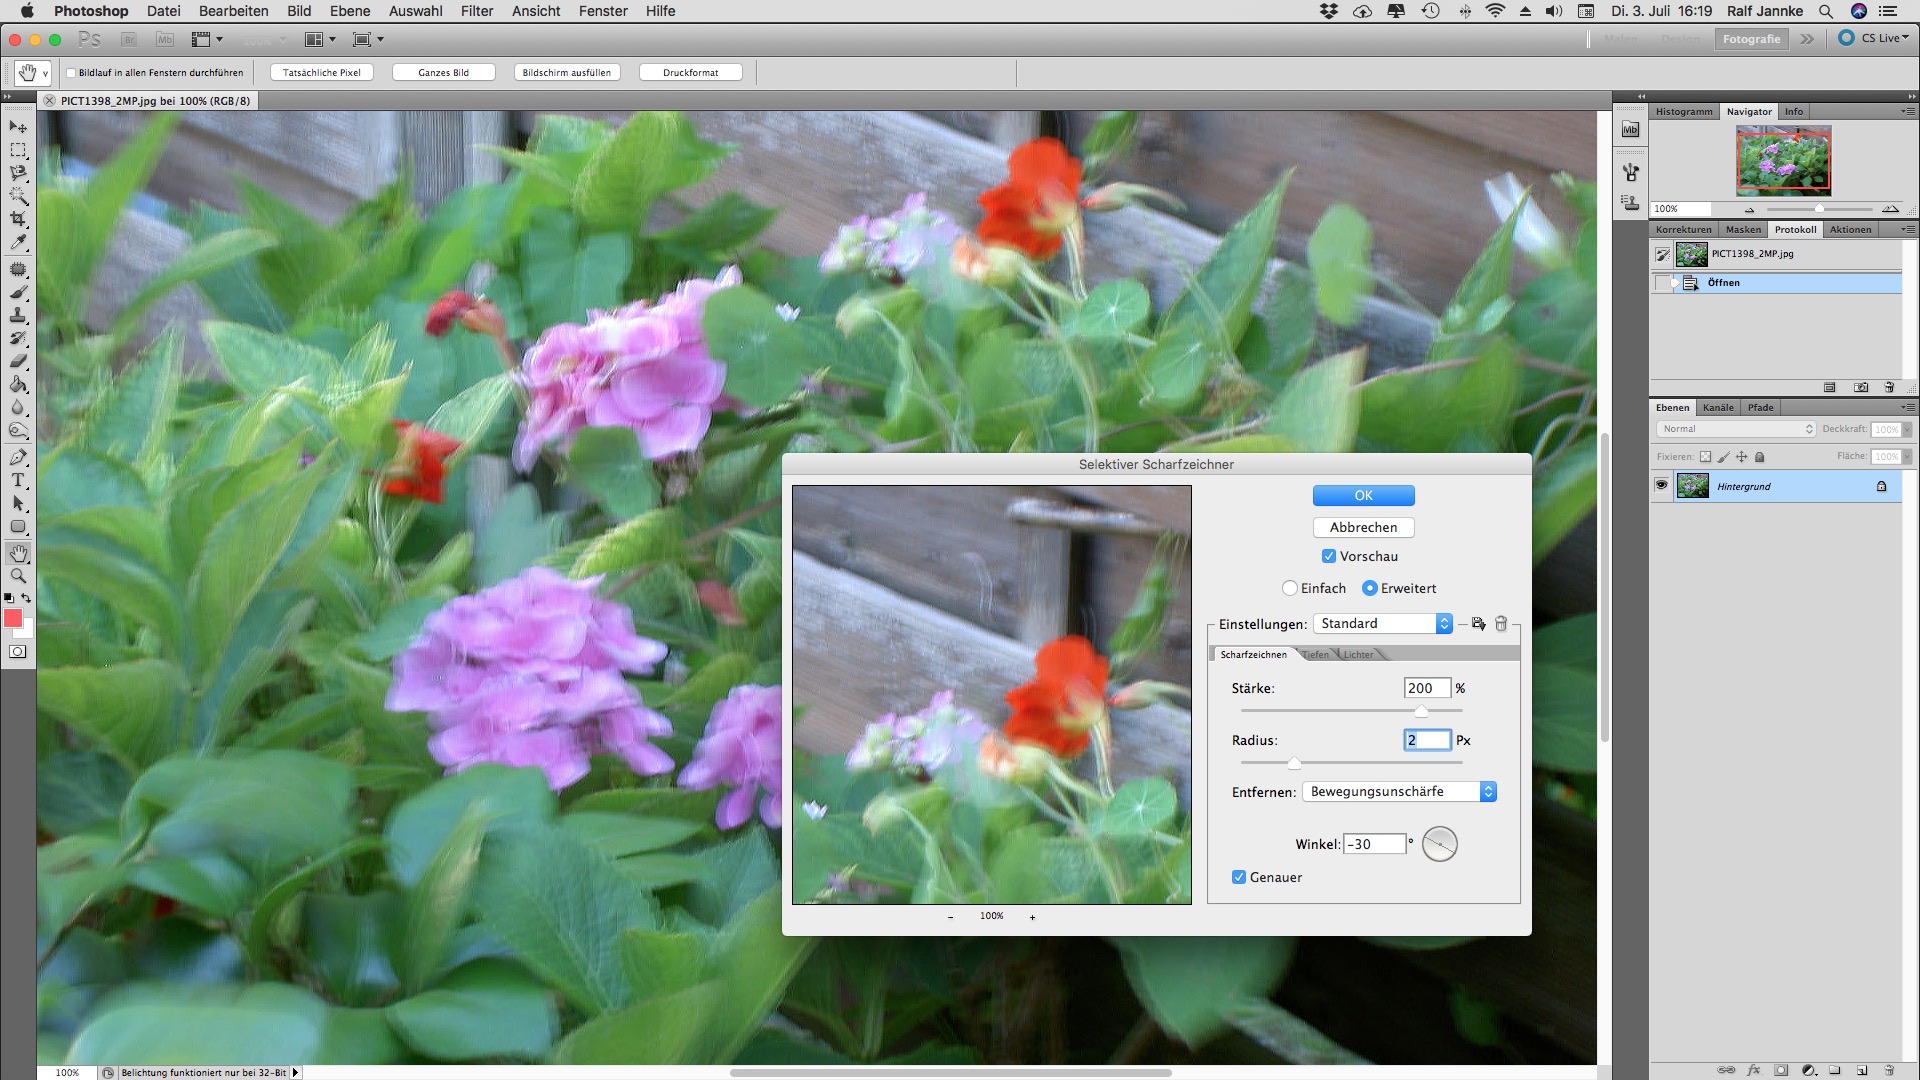Screen dimensions: 1920x1080
Task: Select the Rectangular Marquee tool
Action: pos(18,150)
